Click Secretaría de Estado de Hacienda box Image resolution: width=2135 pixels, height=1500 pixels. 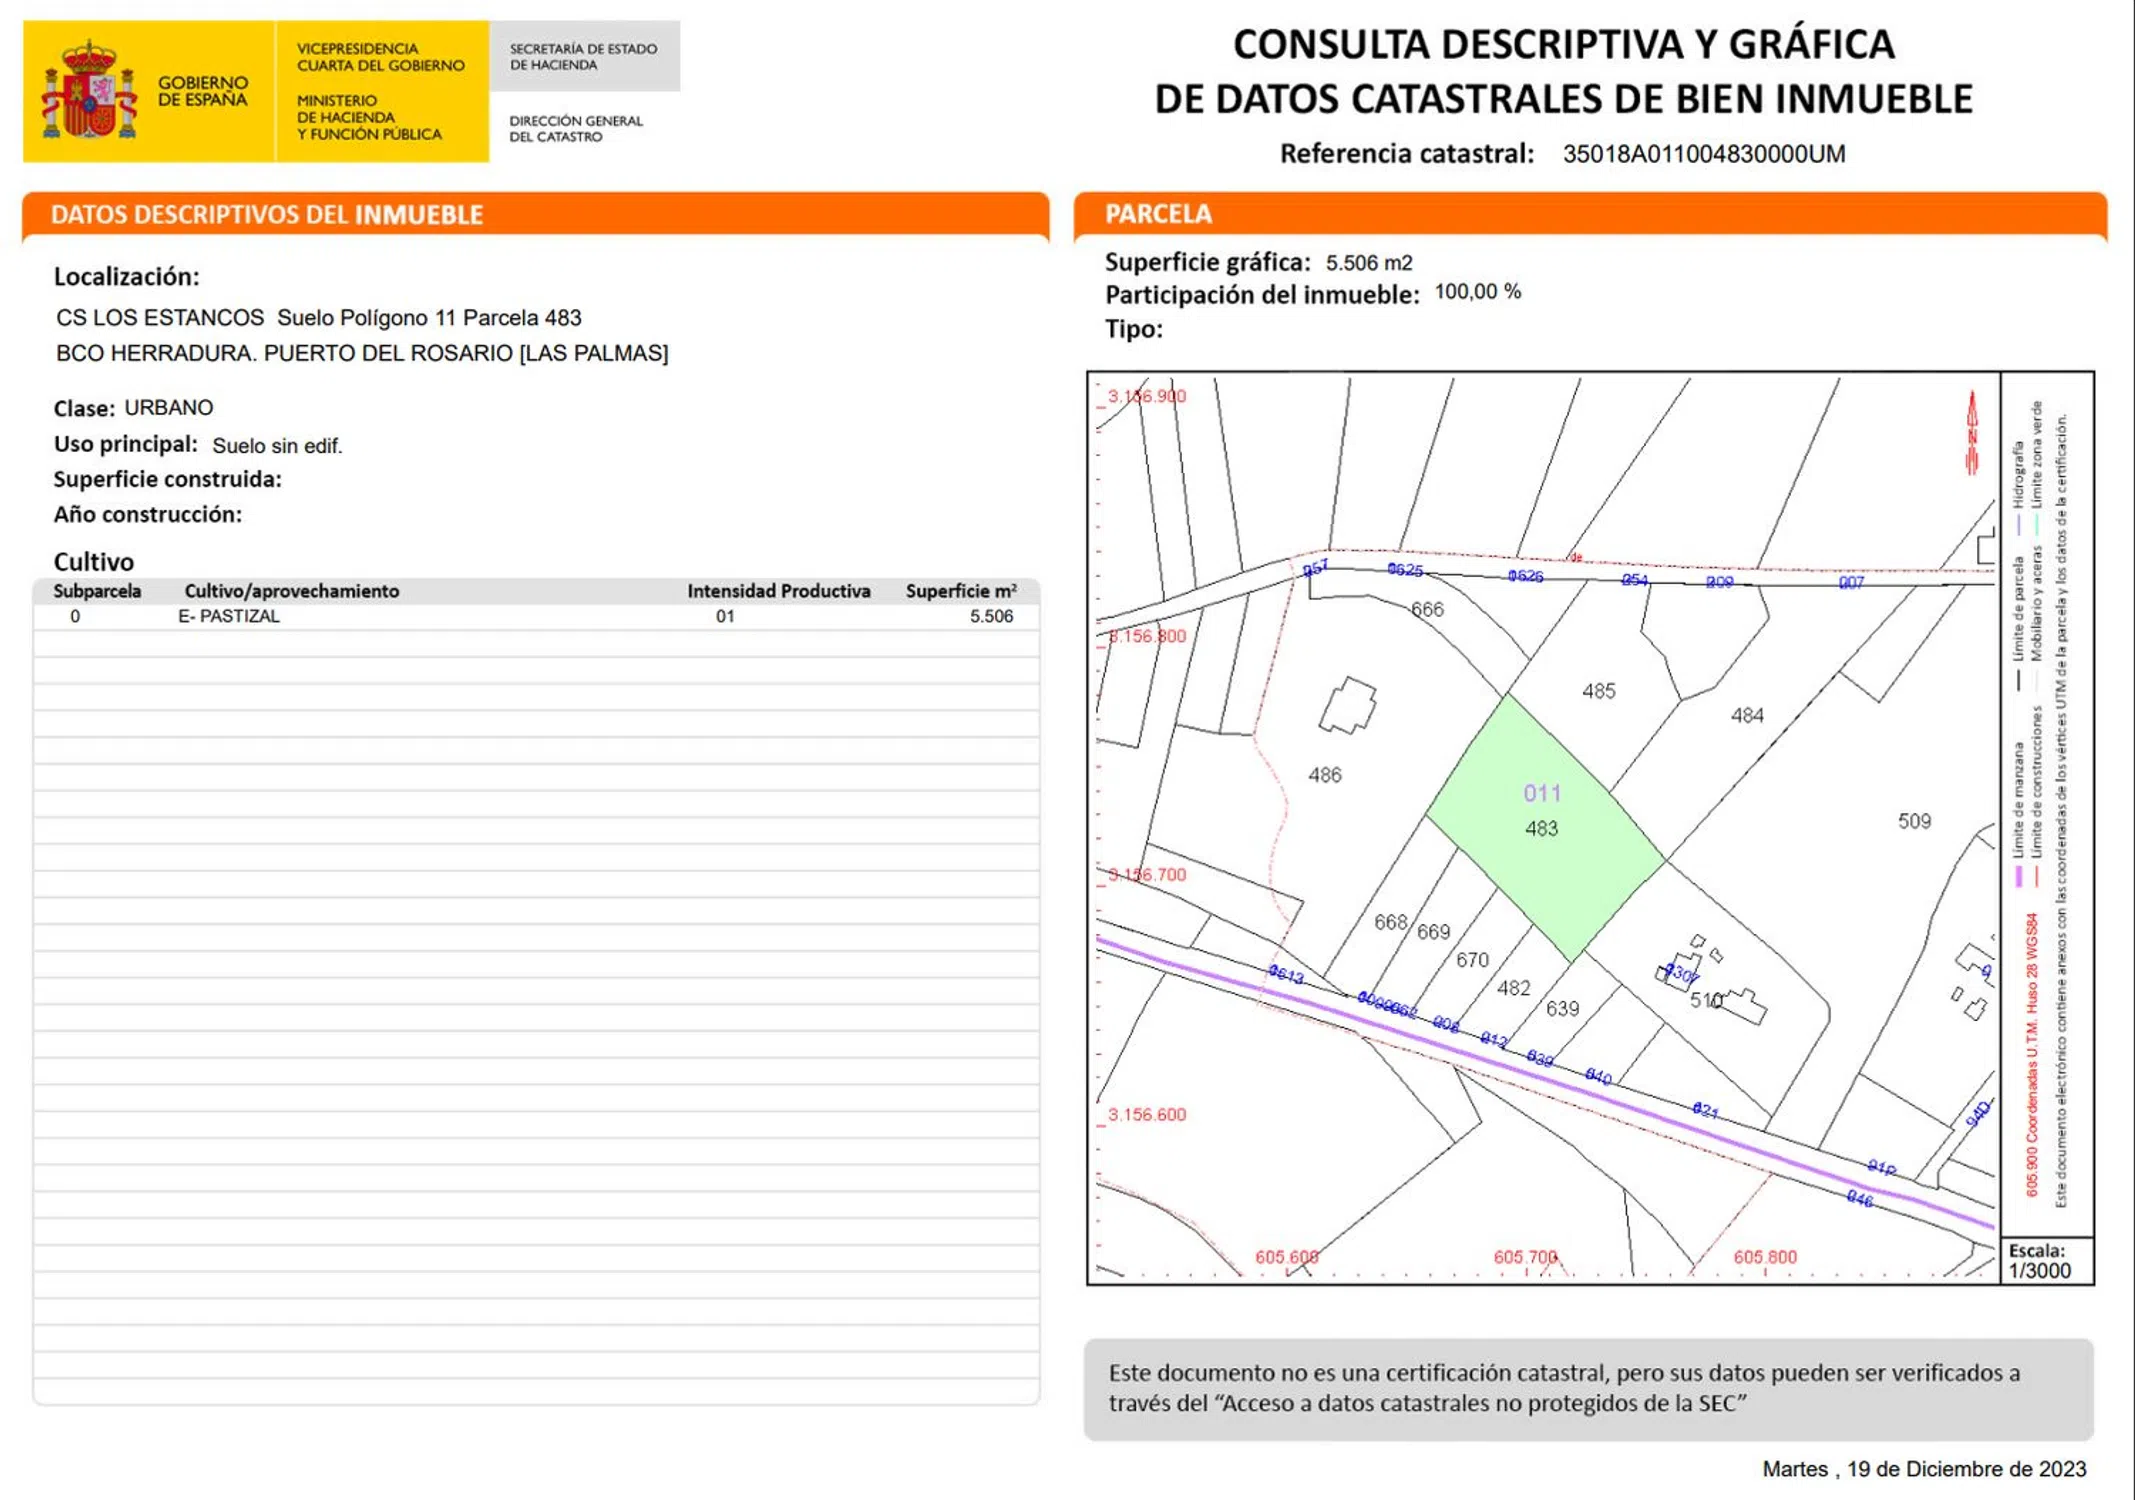tap(584, 56)
